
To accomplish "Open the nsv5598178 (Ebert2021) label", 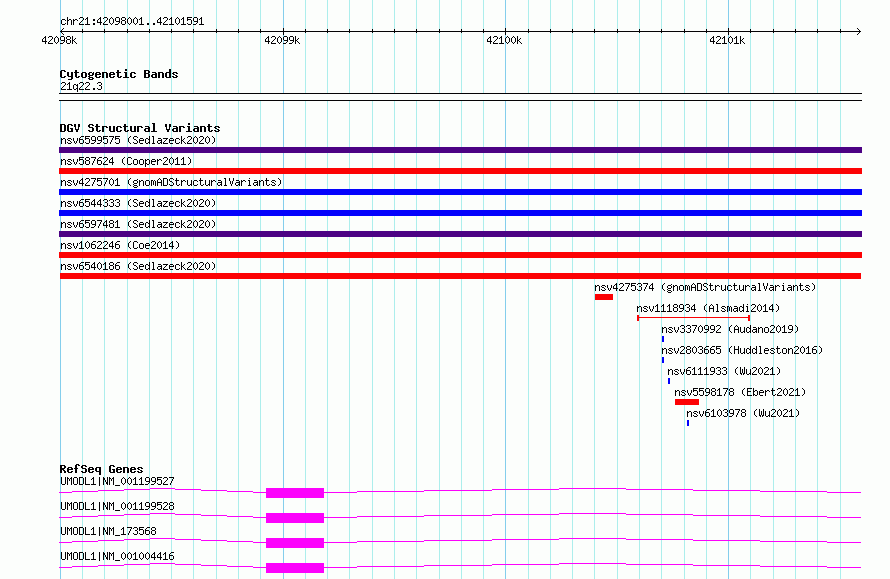I will pyautogui.click(x=740, y=392).
